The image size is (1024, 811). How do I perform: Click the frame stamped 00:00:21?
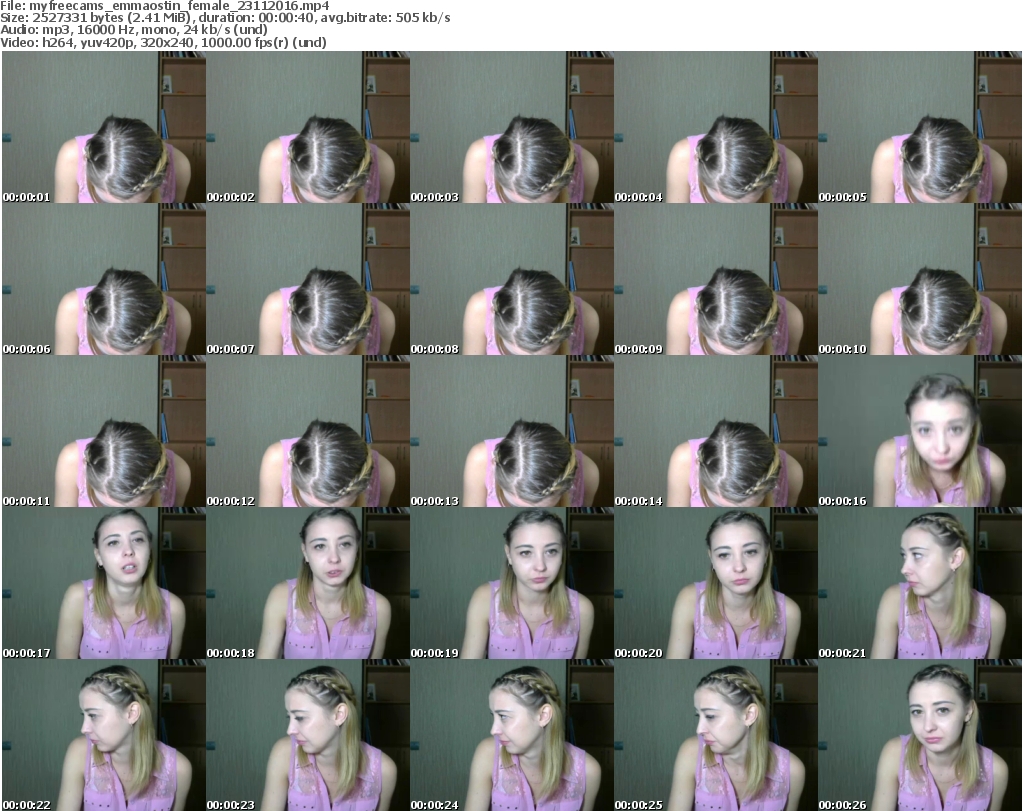coord(920,583)
